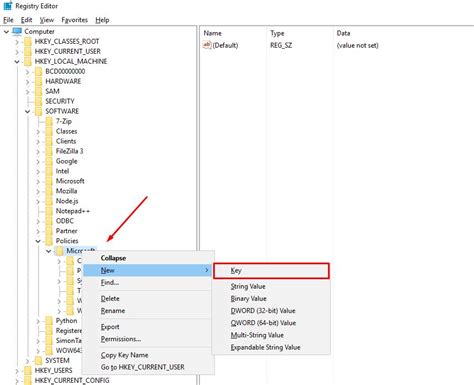Click the Data column header
Viewport: 474px width, 385px height.
click(343, 33)
